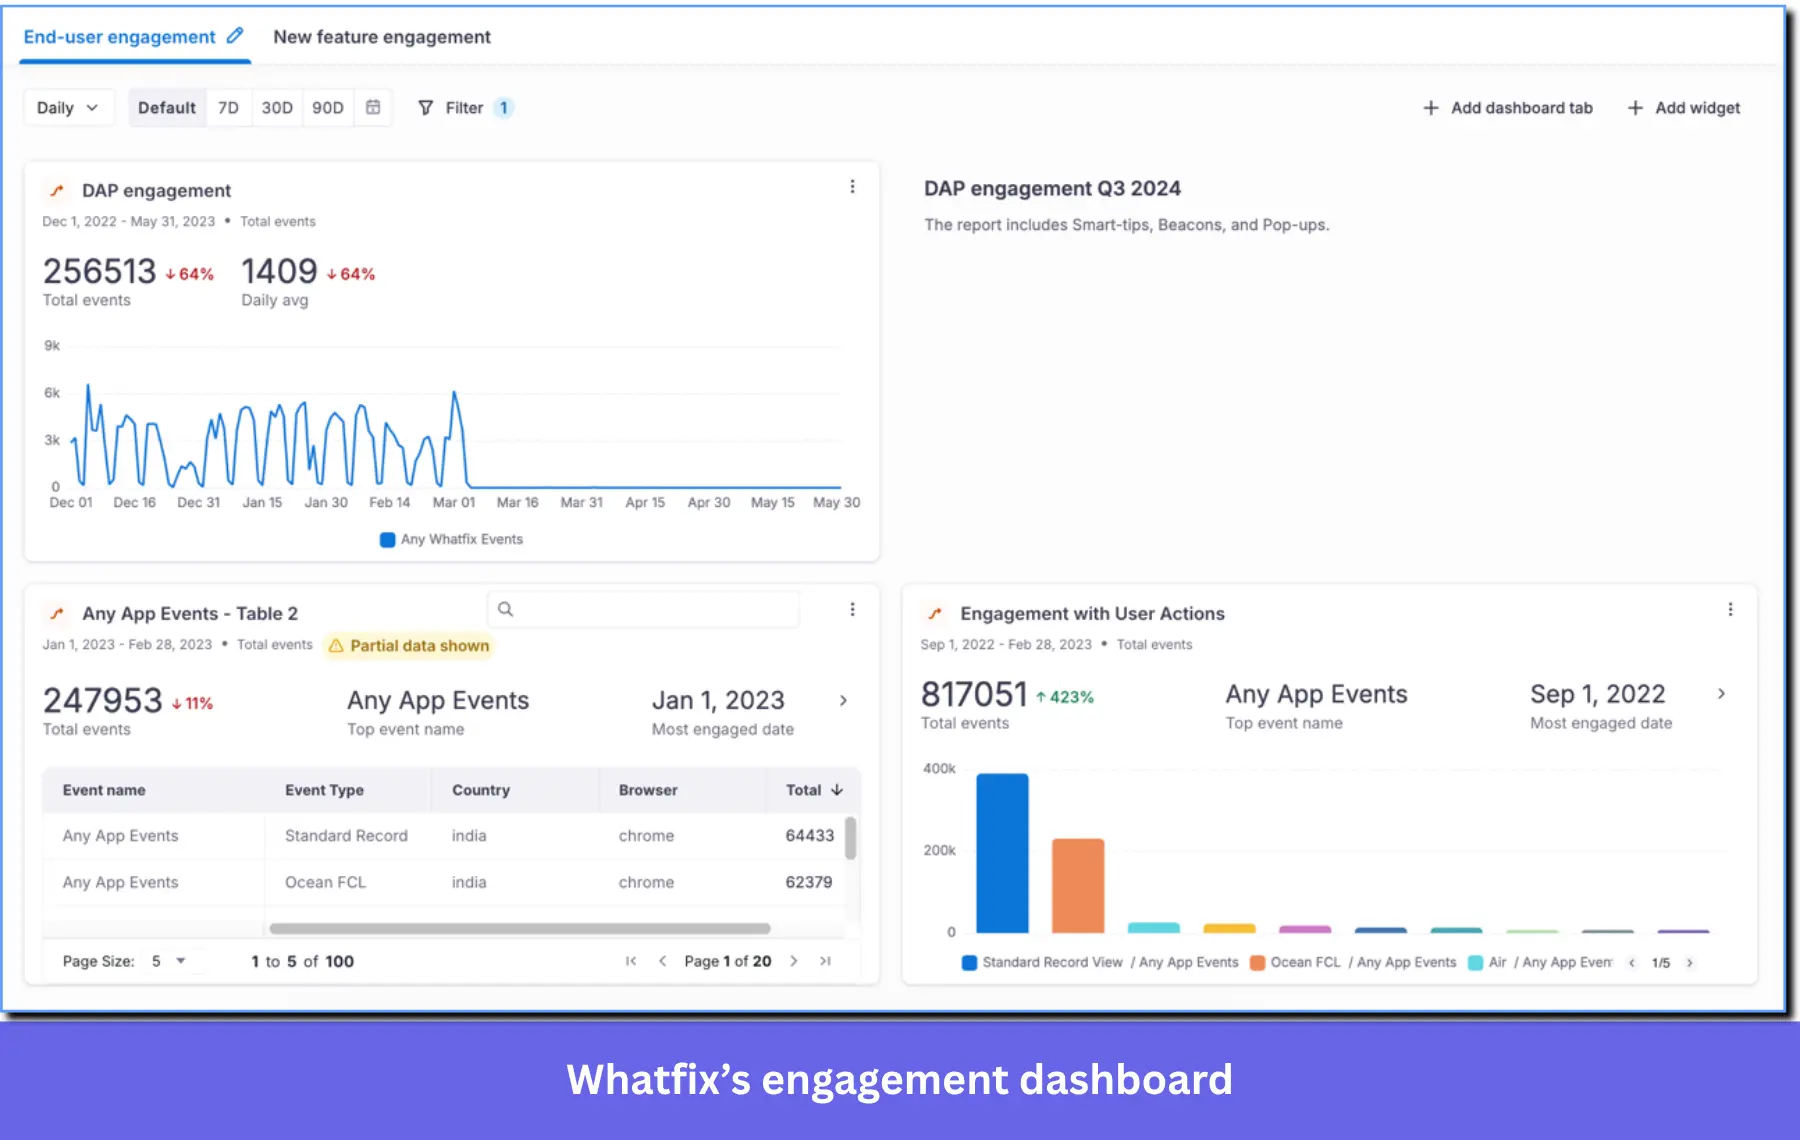The height and width of the screenshot is (1140, 1800).
Task: Click the tall blue Standard Record View bar
Action: [x=1002, y=853]
